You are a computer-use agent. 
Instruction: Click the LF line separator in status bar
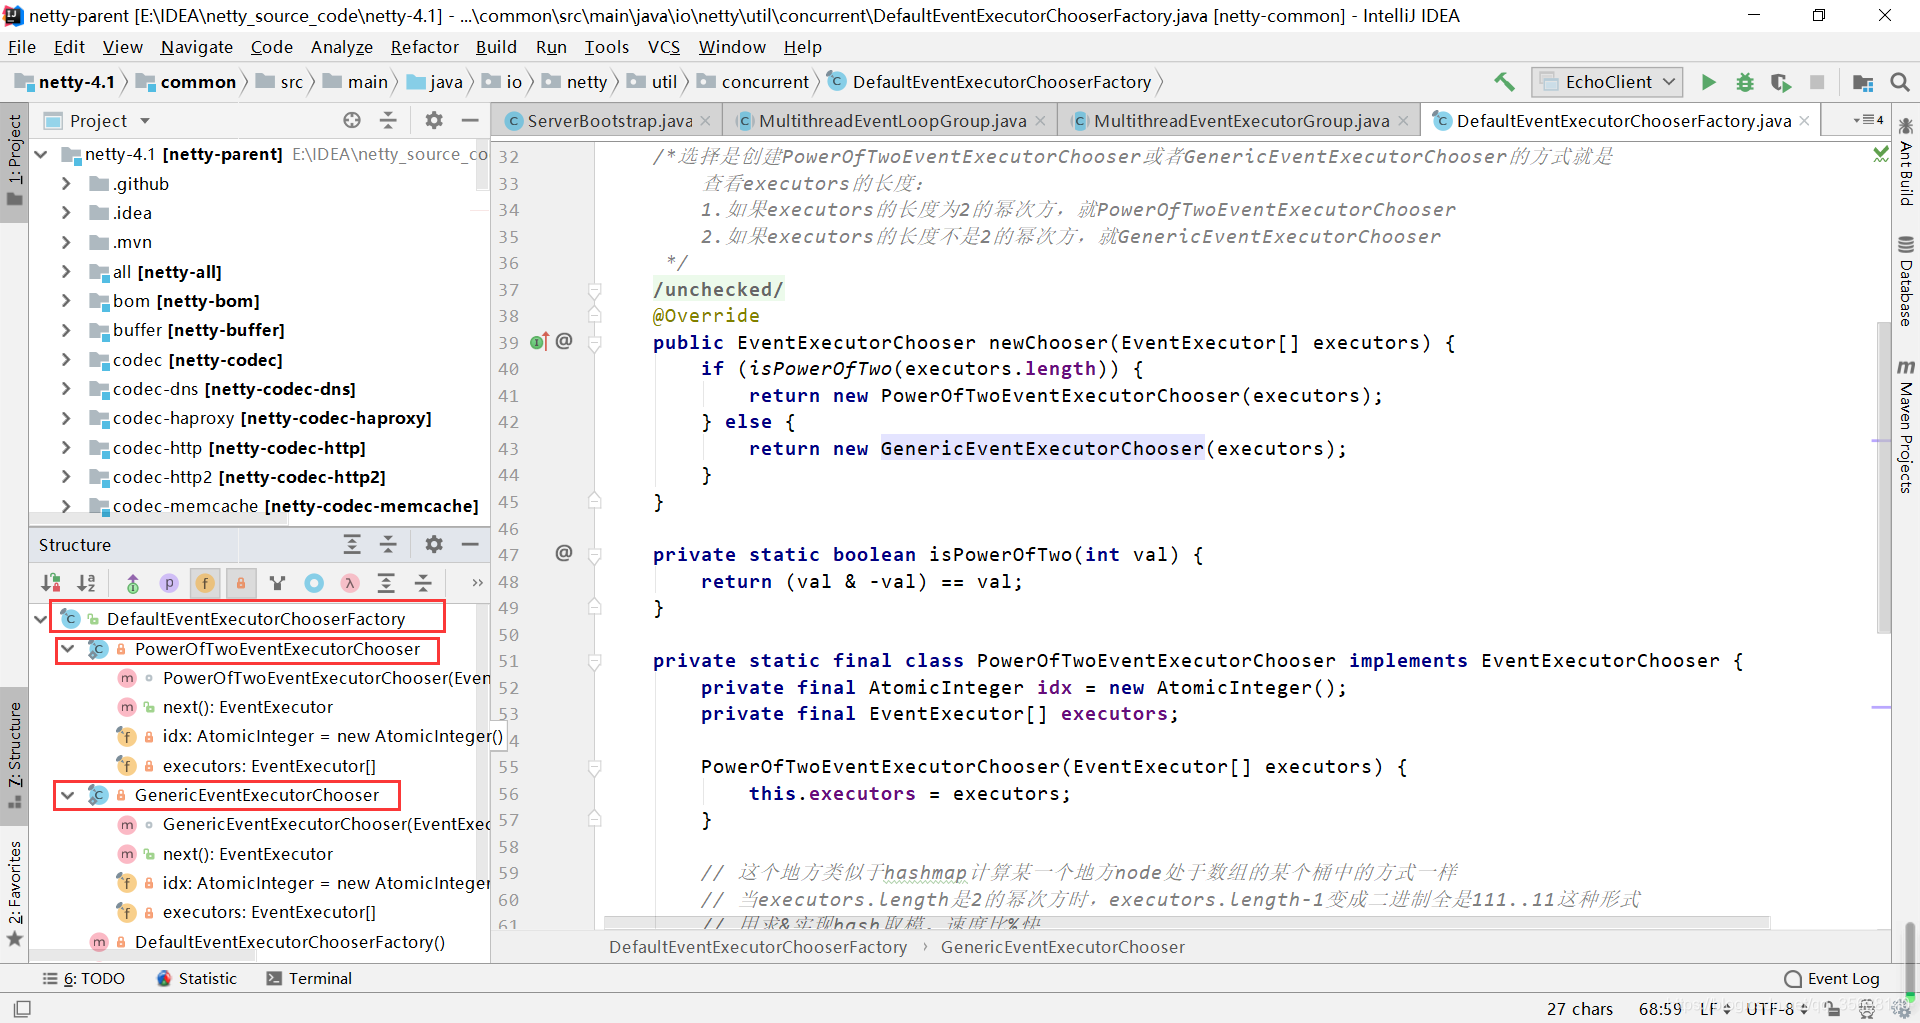point(1715,1009)
